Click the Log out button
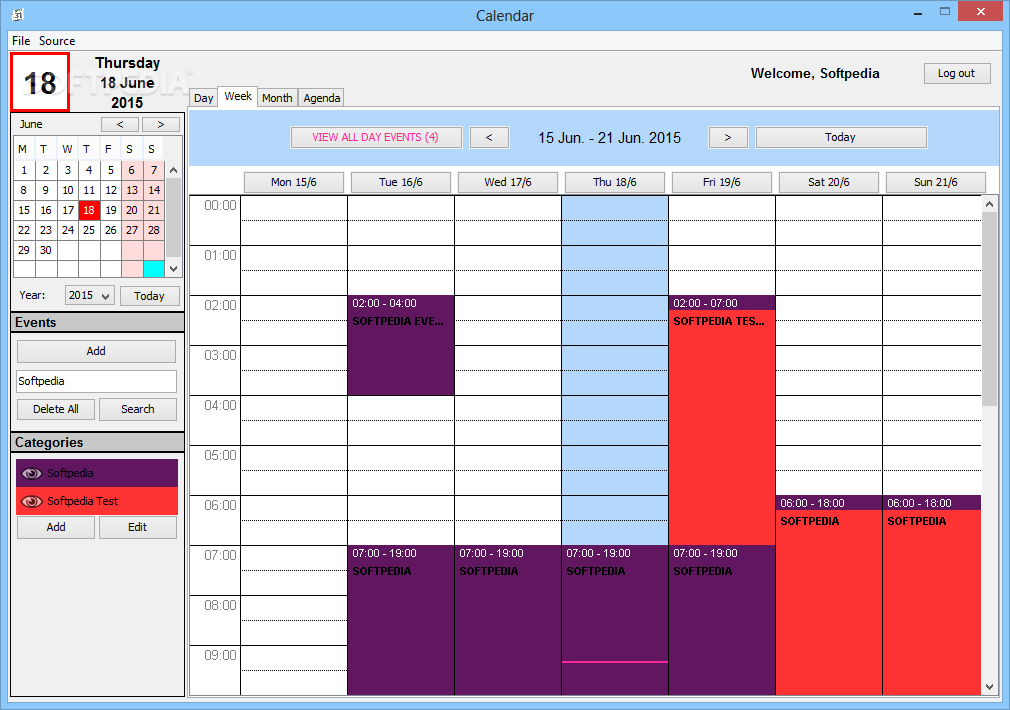 point(957,73)
